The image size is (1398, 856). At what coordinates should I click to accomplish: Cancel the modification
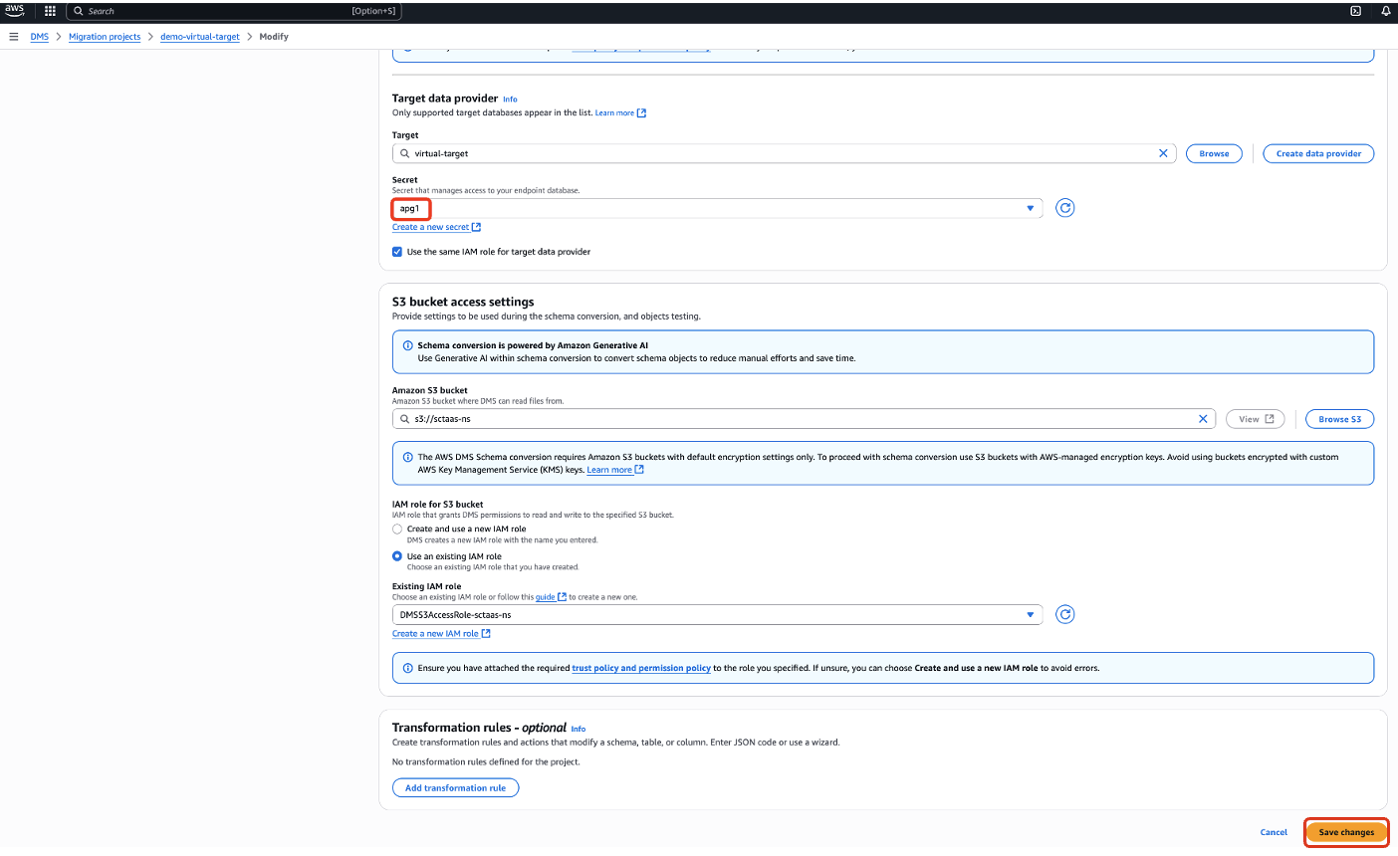pos(1273,832)
